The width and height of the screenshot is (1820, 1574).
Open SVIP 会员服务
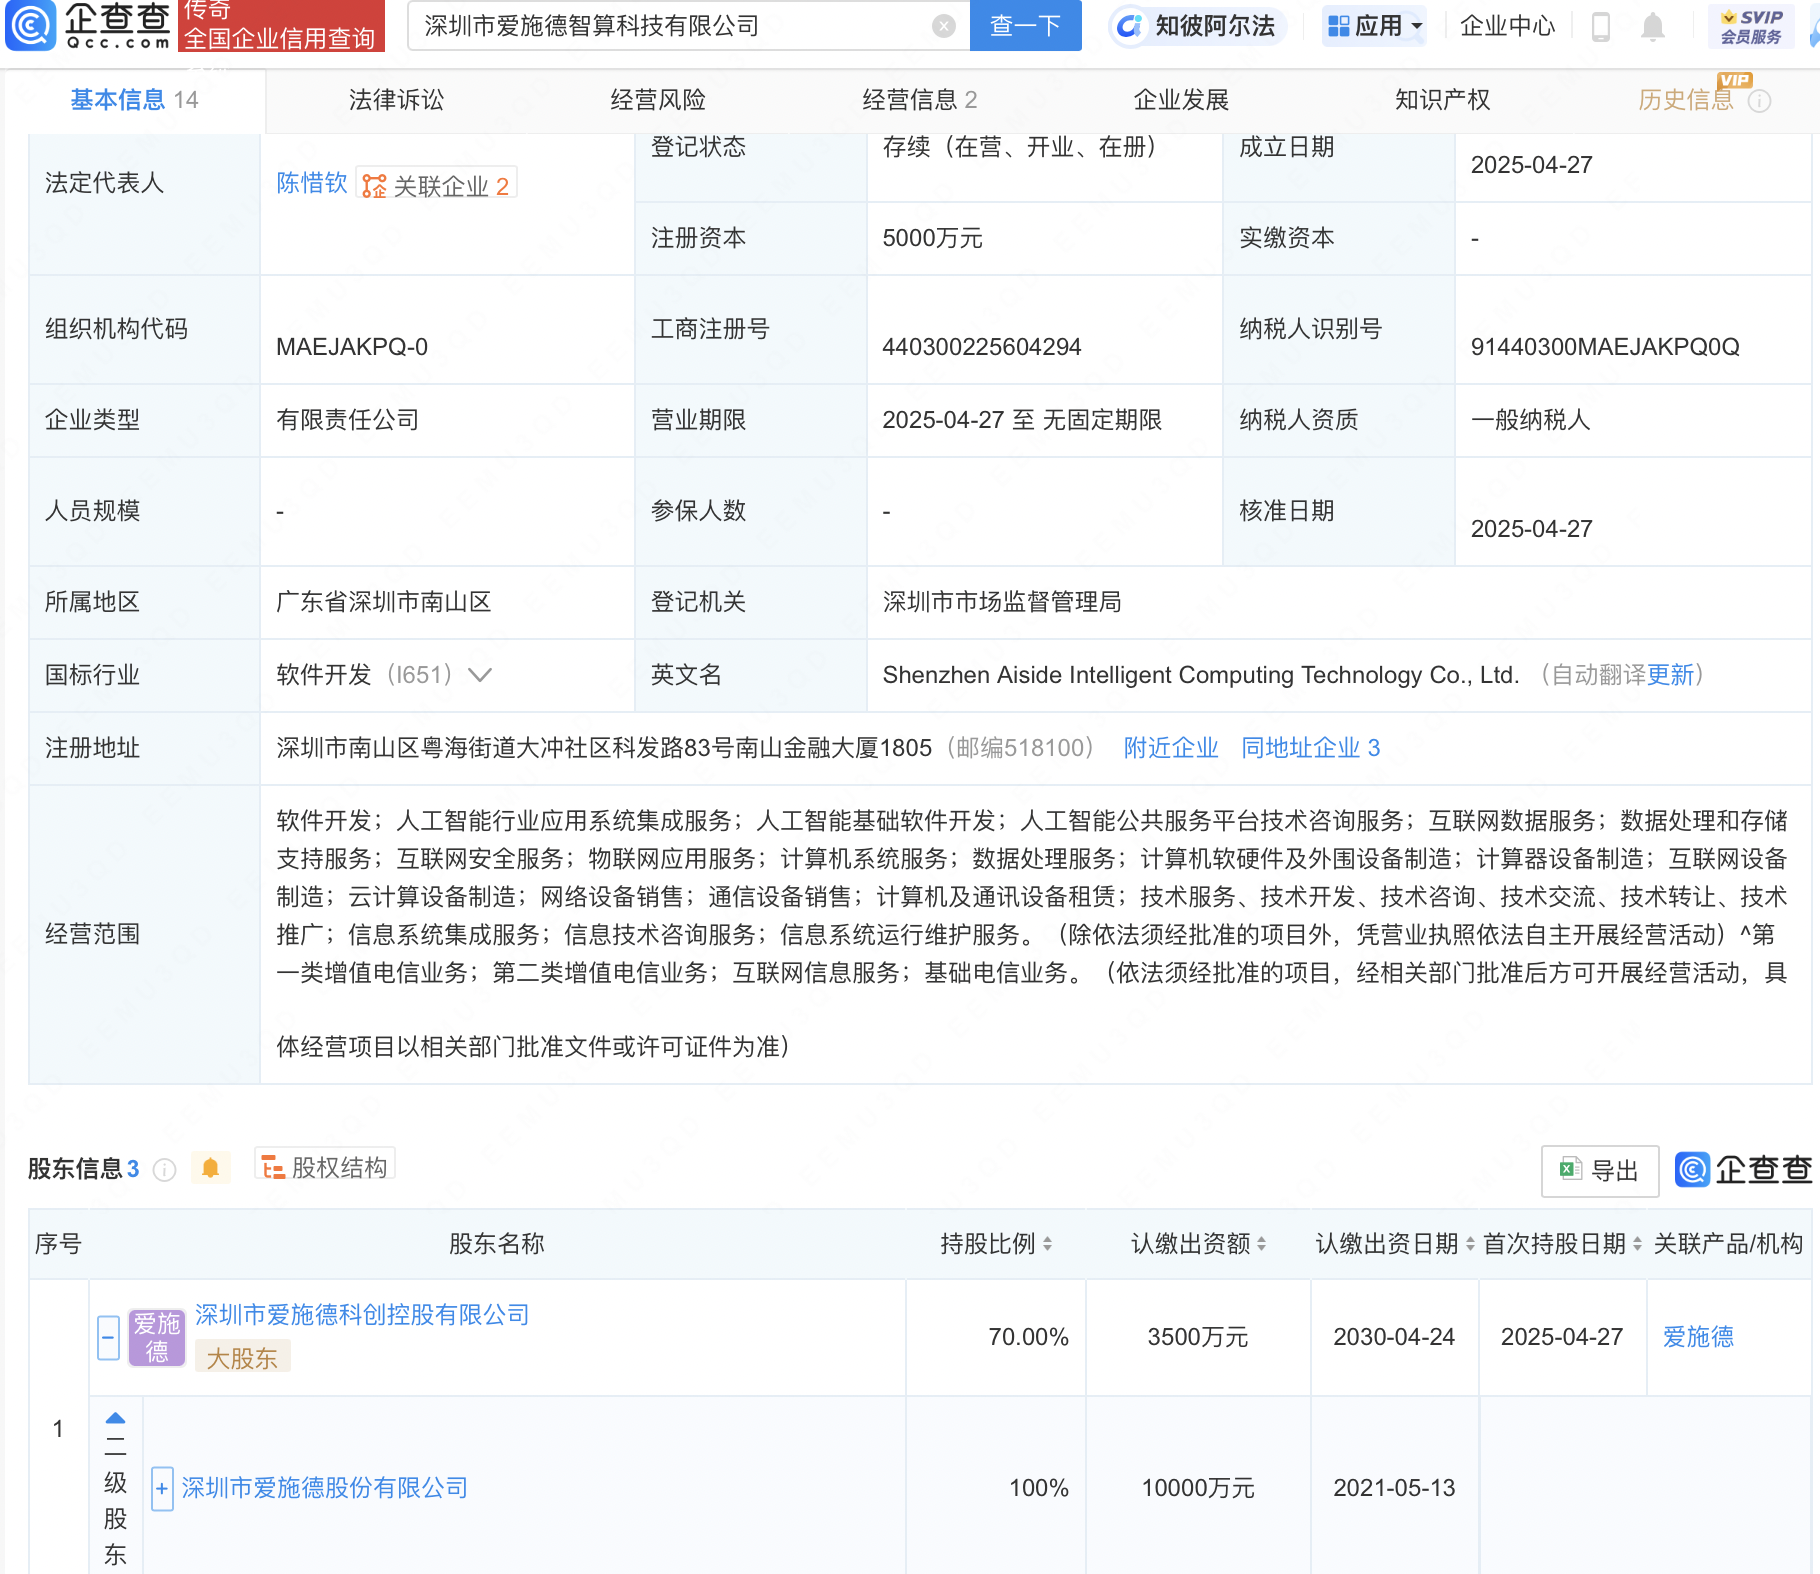point(1751,26)
